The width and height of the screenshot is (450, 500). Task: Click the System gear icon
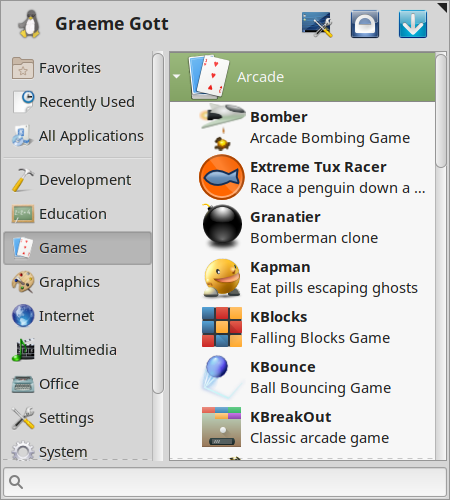tap(23, 451)
